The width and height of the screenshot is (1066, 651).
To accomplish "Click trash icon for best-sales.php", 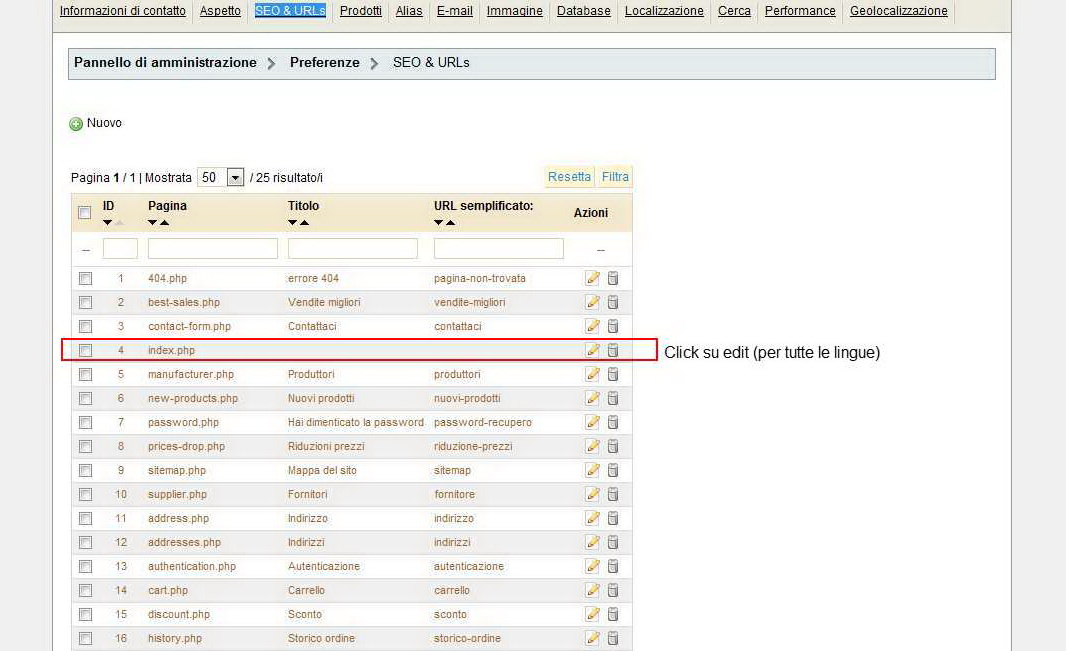I will 613,302.
